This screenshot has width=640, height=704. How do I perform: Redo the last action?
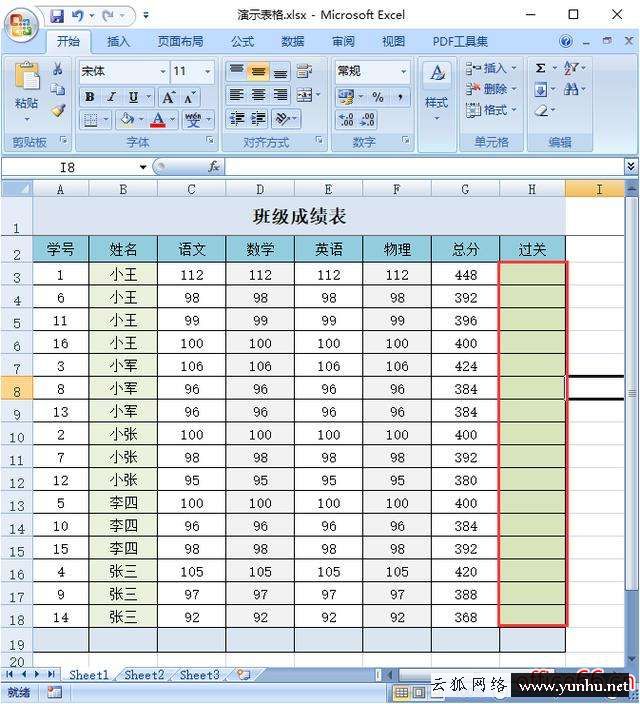click(108, 16)
